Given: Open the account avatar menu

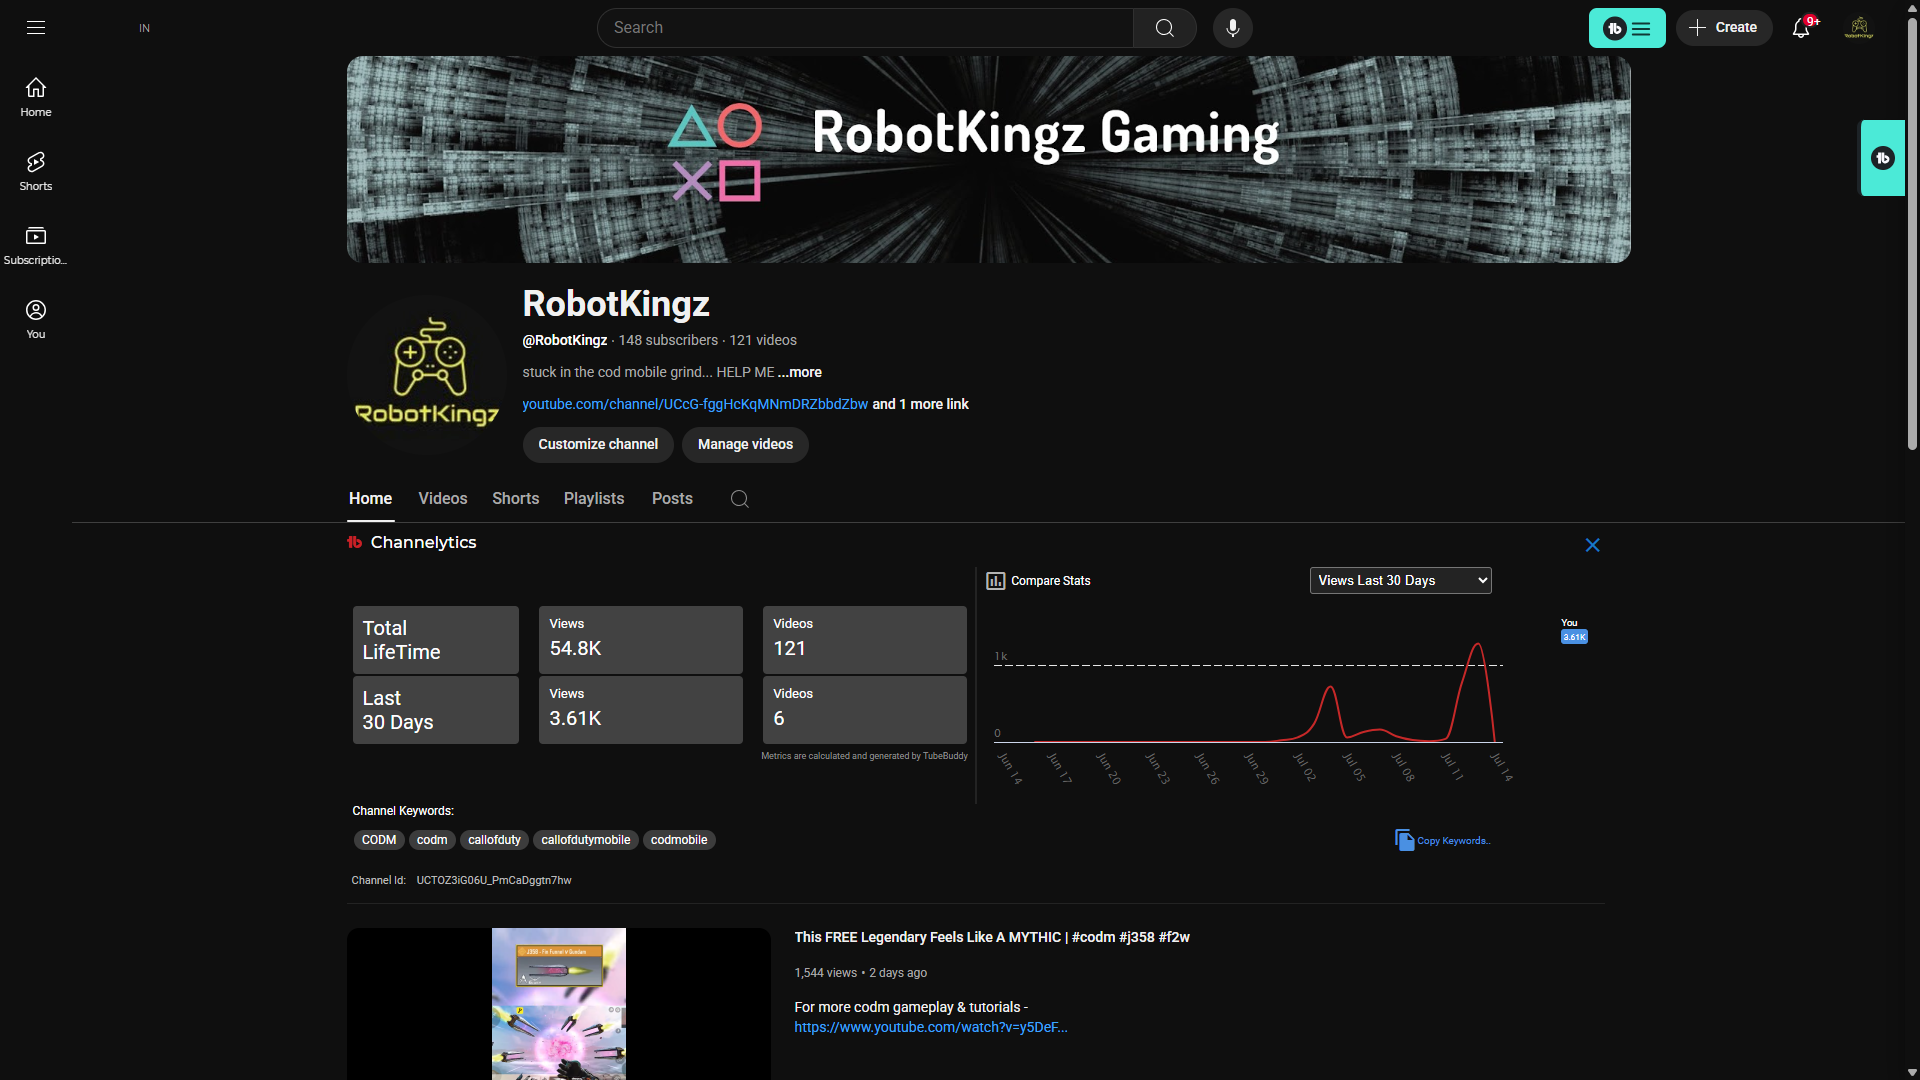Looking at the screenshot, I should (x=1859, y=28).
